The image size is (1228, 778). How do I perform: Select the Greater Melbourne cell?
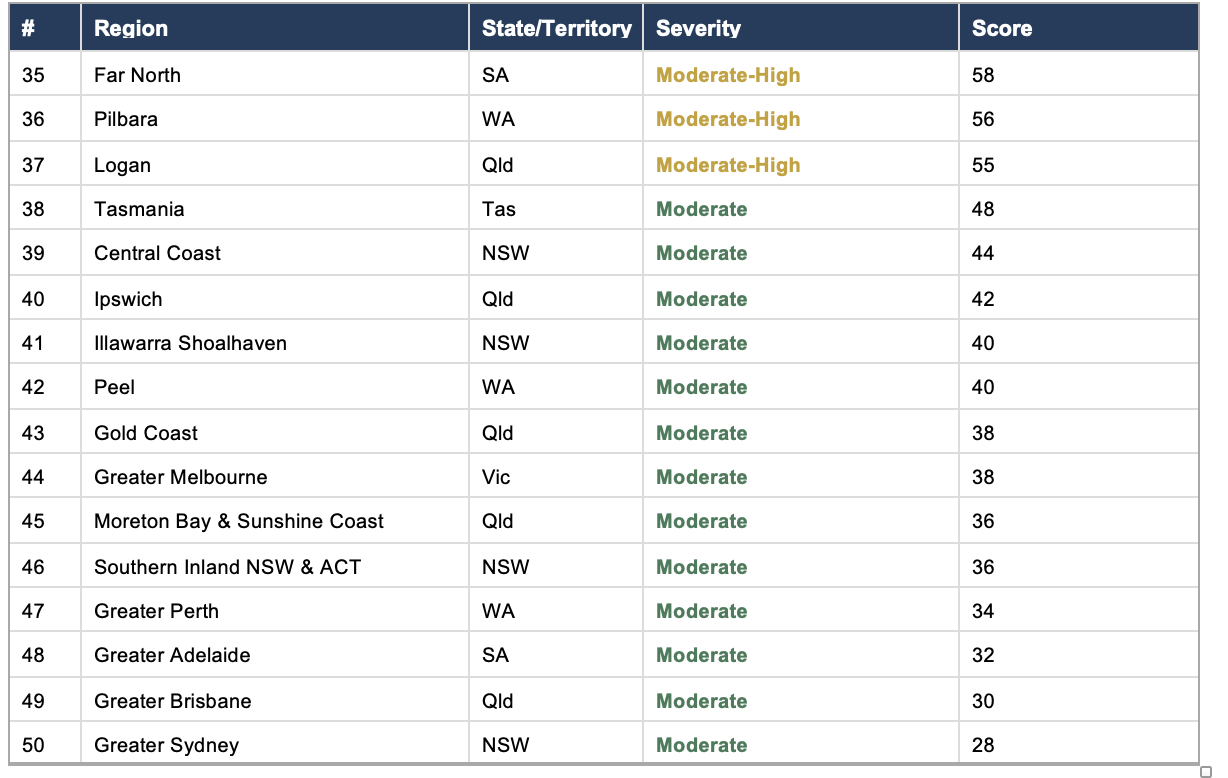pos(275,477)
